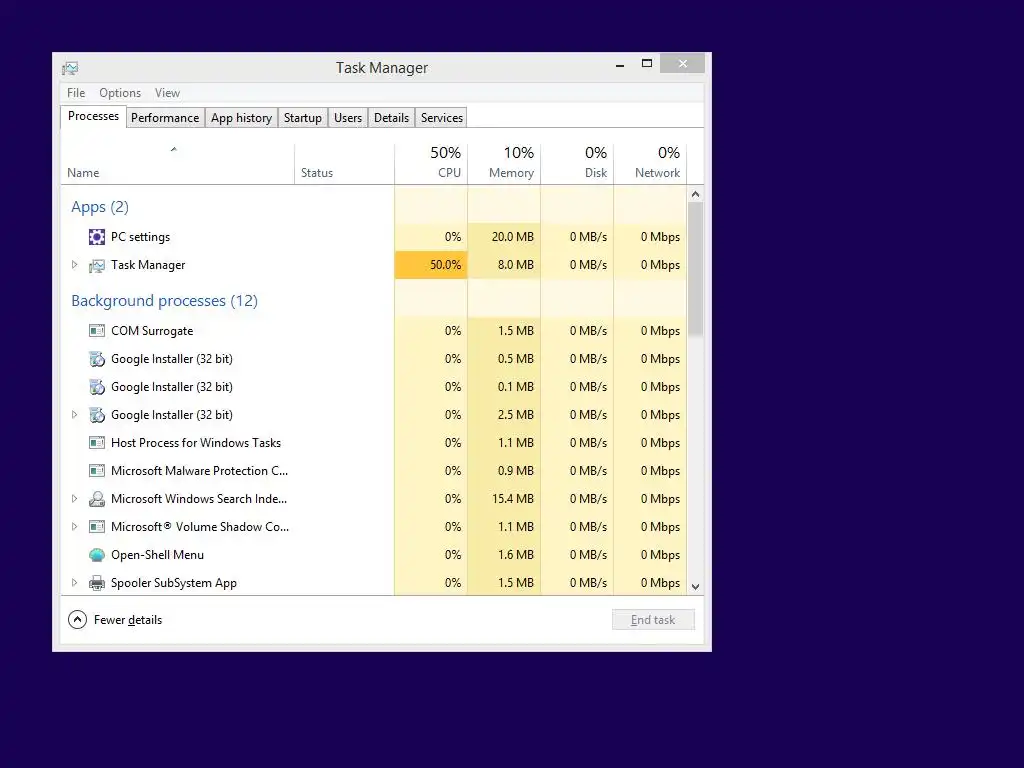Select the Background processes (12) header

(x=165, y=301)
